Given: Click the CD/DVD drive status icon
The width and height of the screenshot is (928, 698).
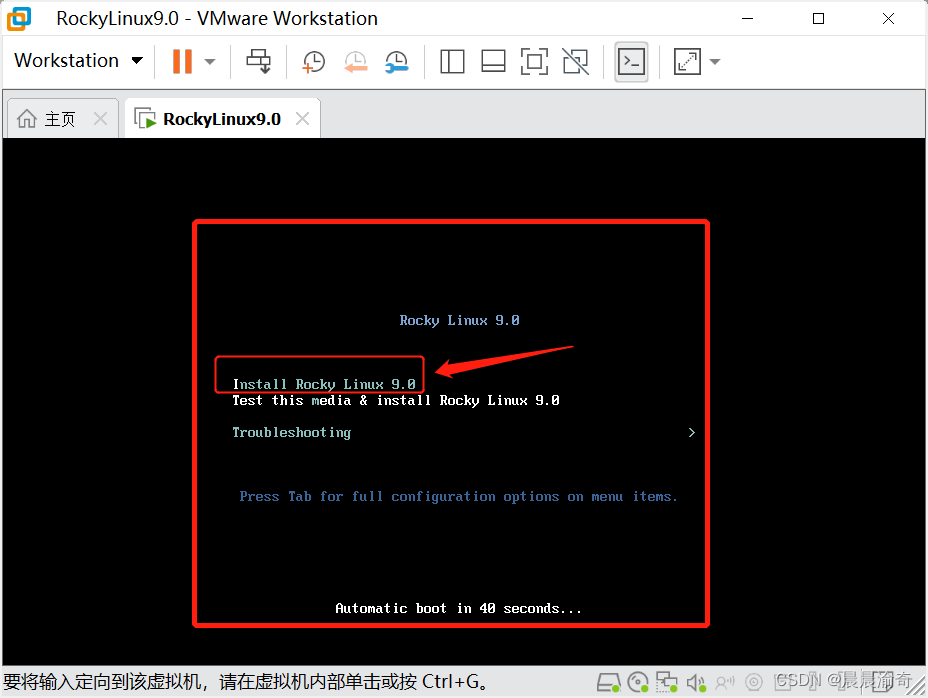Looking at the screenshot, I should [x=638, y=682].
